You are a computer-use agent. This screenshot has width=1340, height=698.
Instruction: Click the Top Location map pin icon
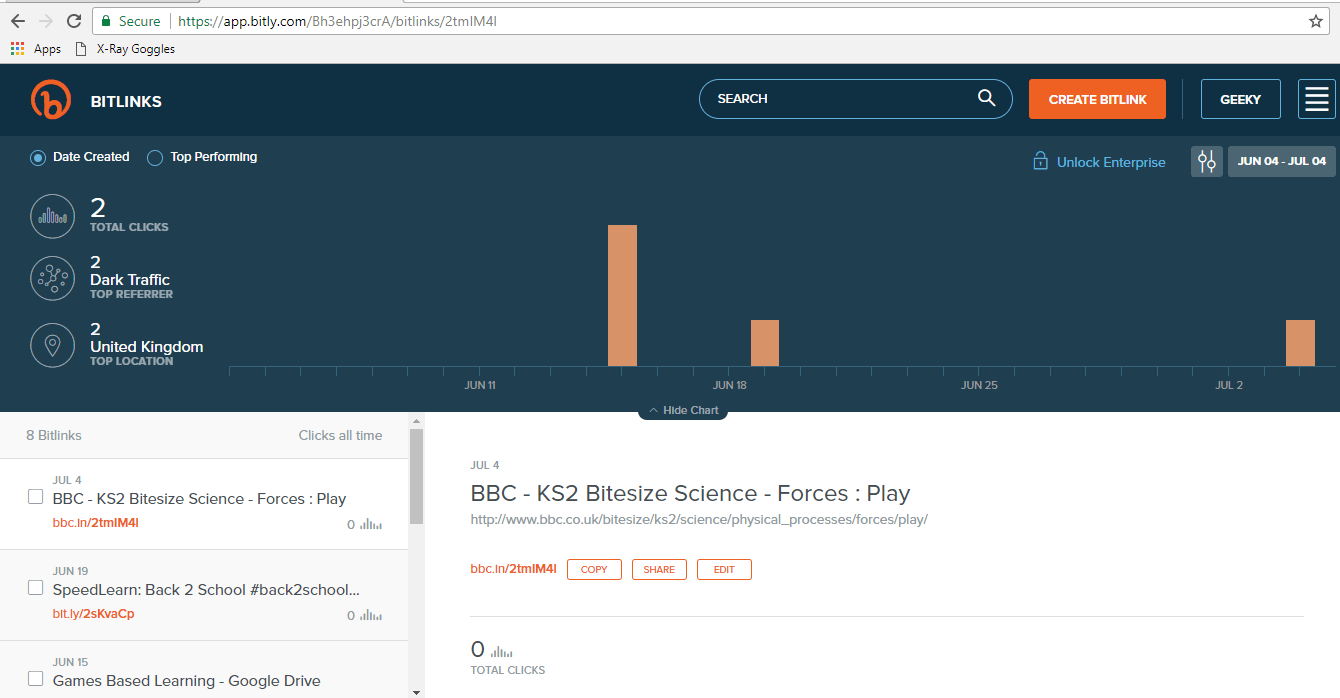click(52, 345)
